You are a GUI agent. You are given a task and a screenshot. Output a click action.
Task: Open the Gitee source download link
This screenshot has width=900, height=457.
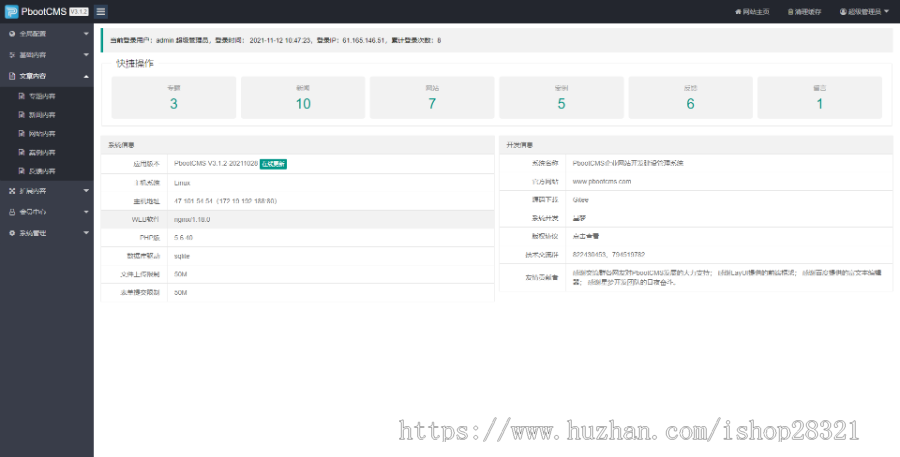(x=580, y=200)
